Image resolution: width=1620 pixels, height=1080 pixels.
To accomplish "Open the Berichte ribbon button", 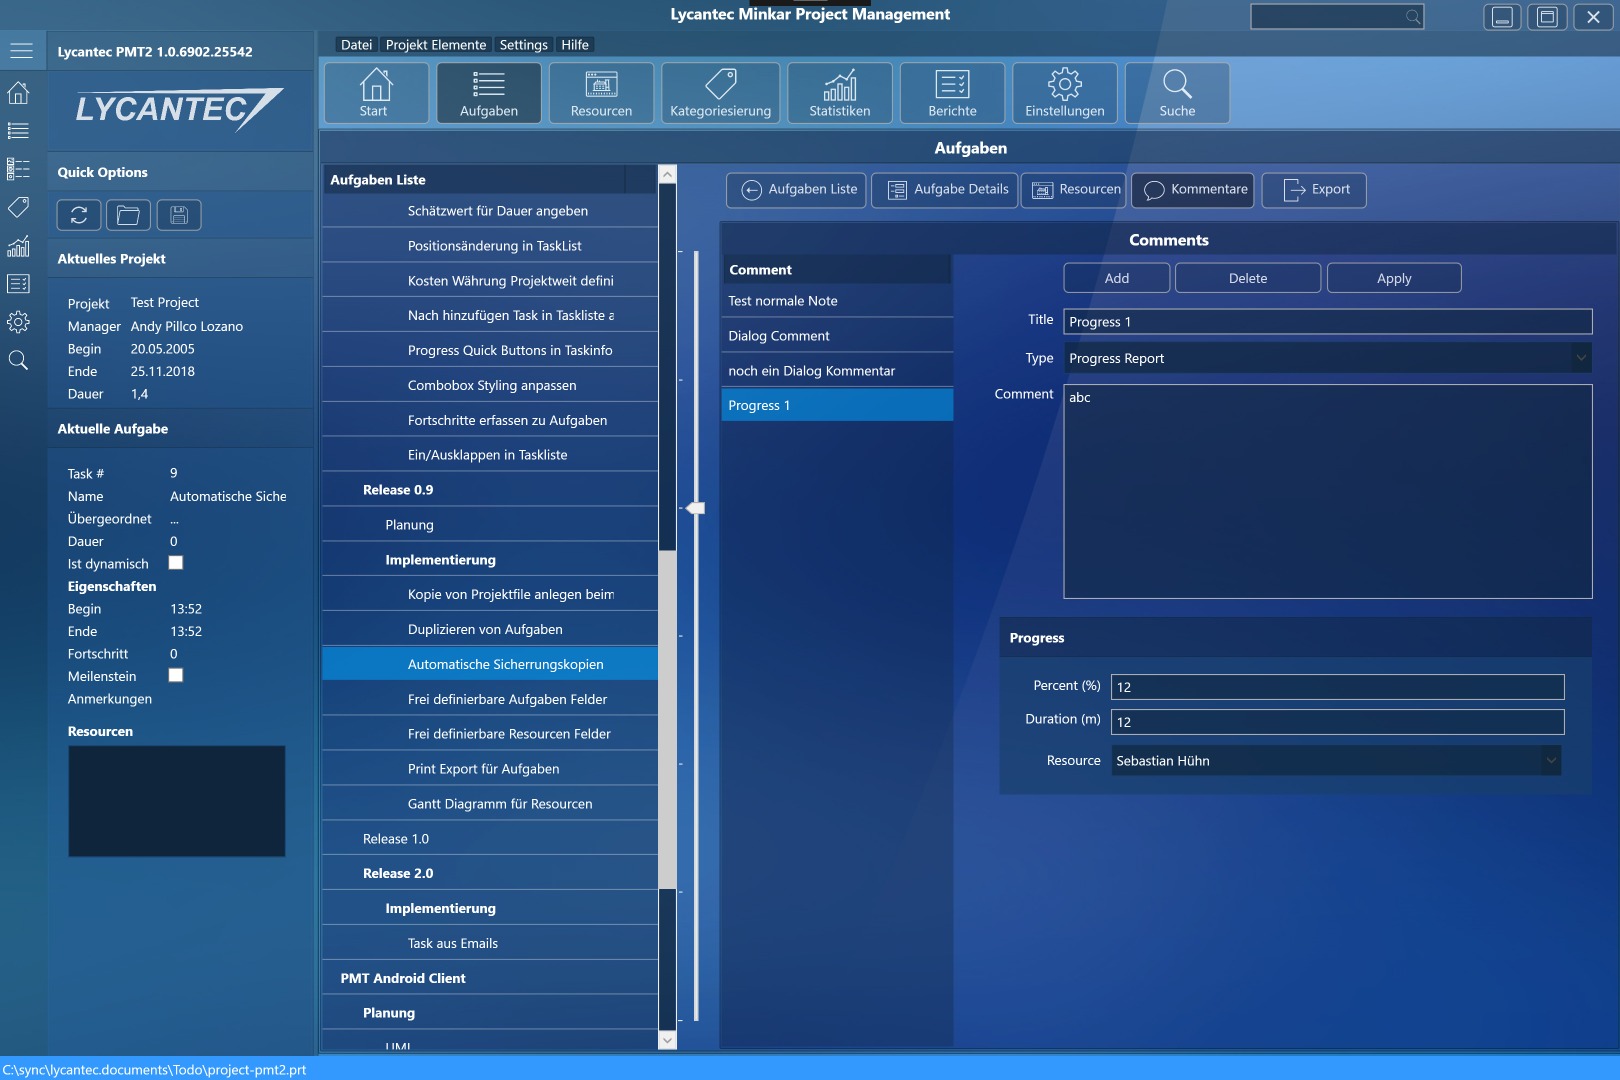I will coord(952,93).
